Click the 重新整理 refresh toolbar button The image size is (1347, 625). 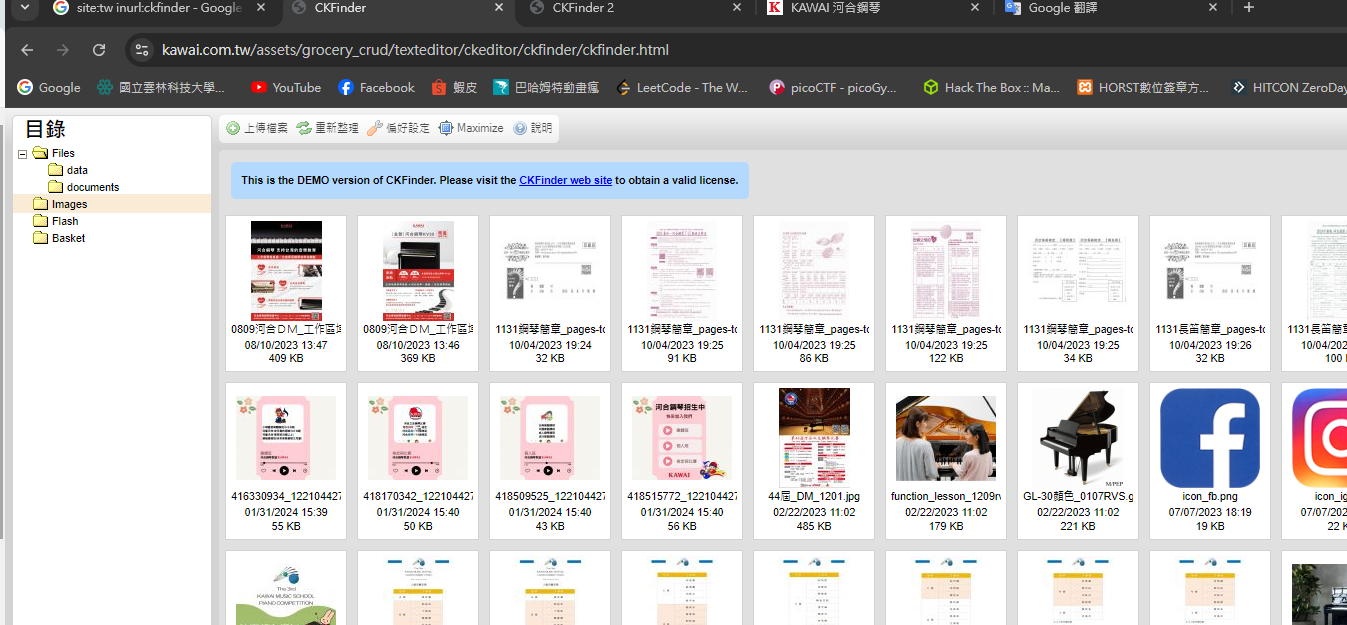click(x=328, y=128)
